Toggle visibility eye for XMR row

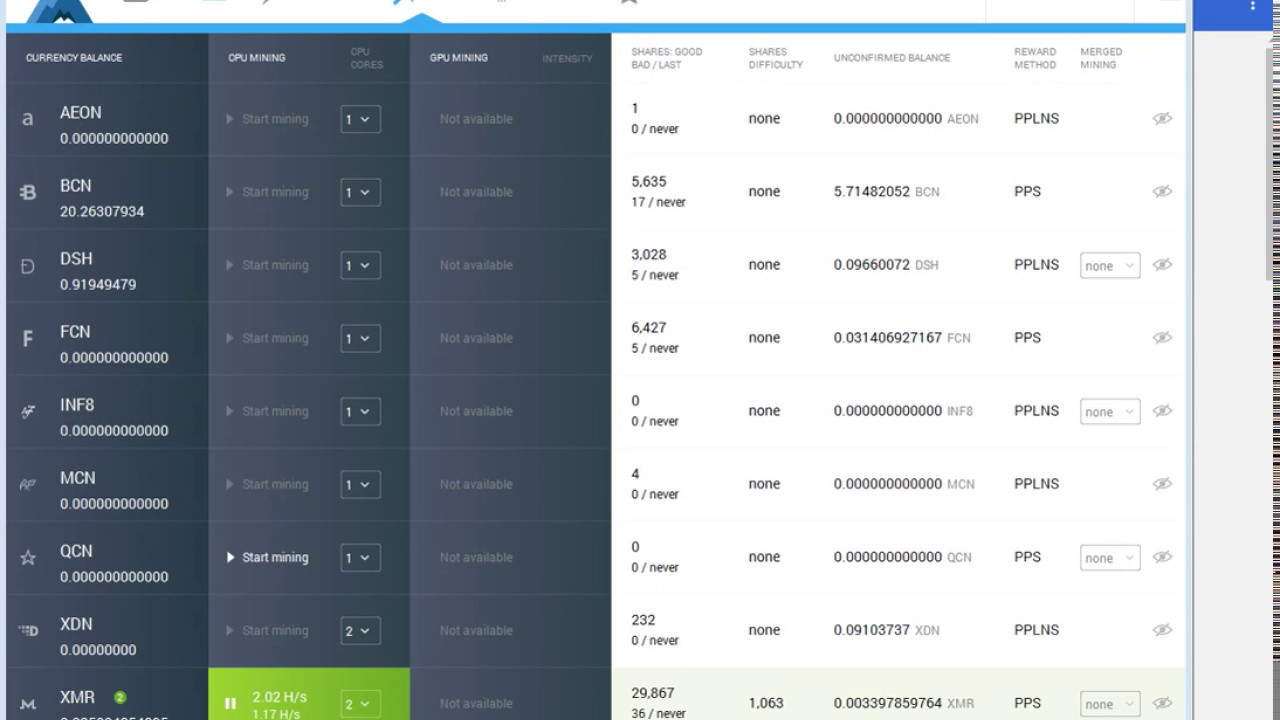point(1162,703)
